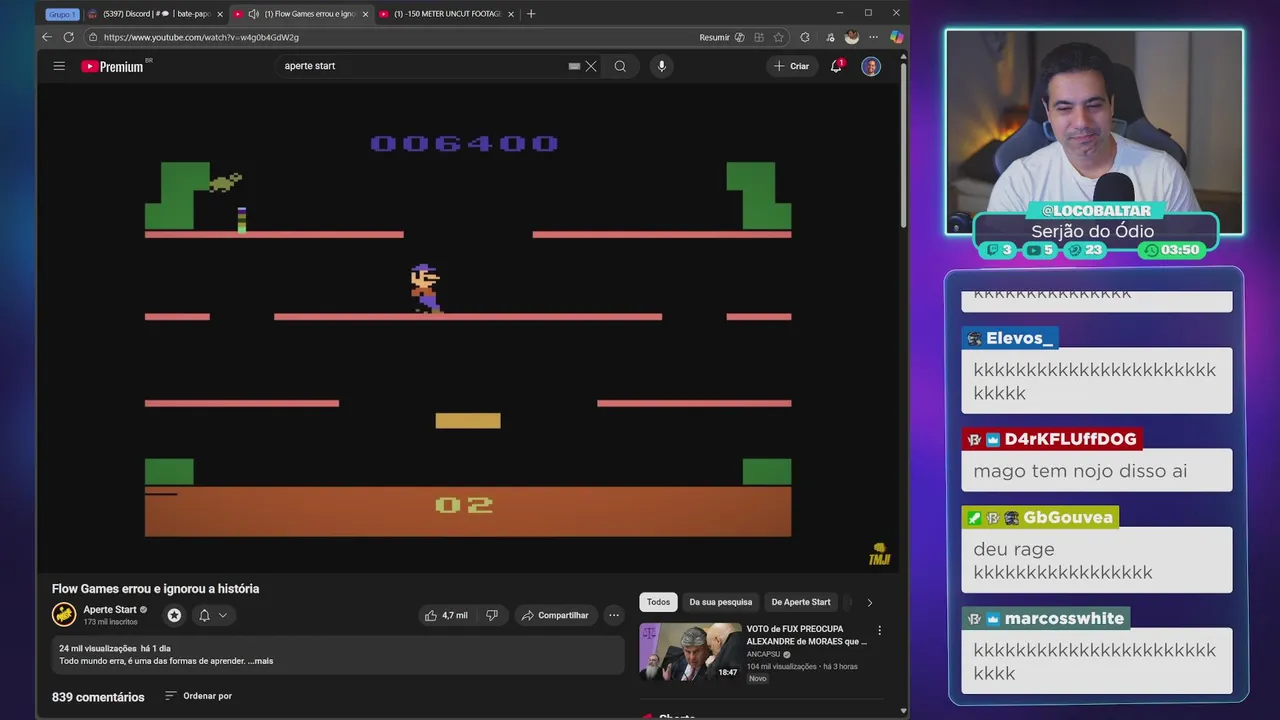Open split screen icon in address bar
The image size is (1280, 720).
click(760, 37)
